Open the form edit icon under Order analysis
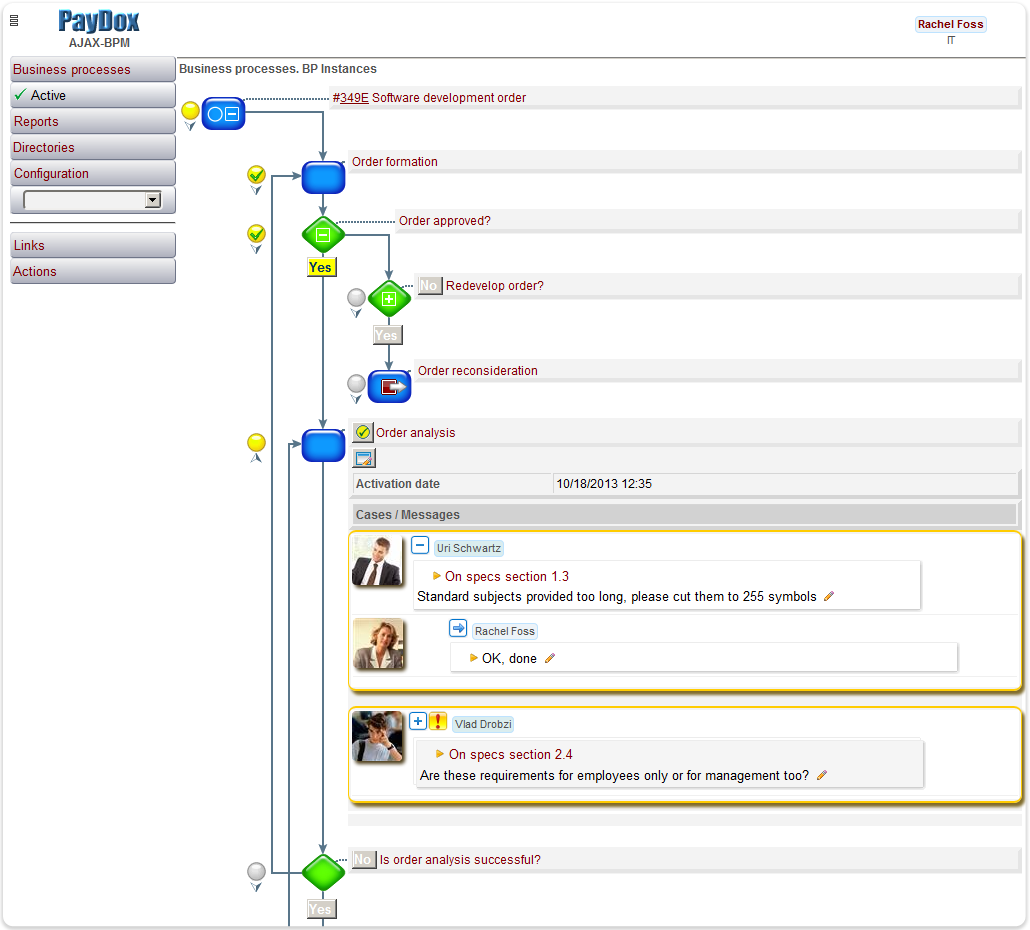This screenshot has height=930, width=1030. click(364, 458)
